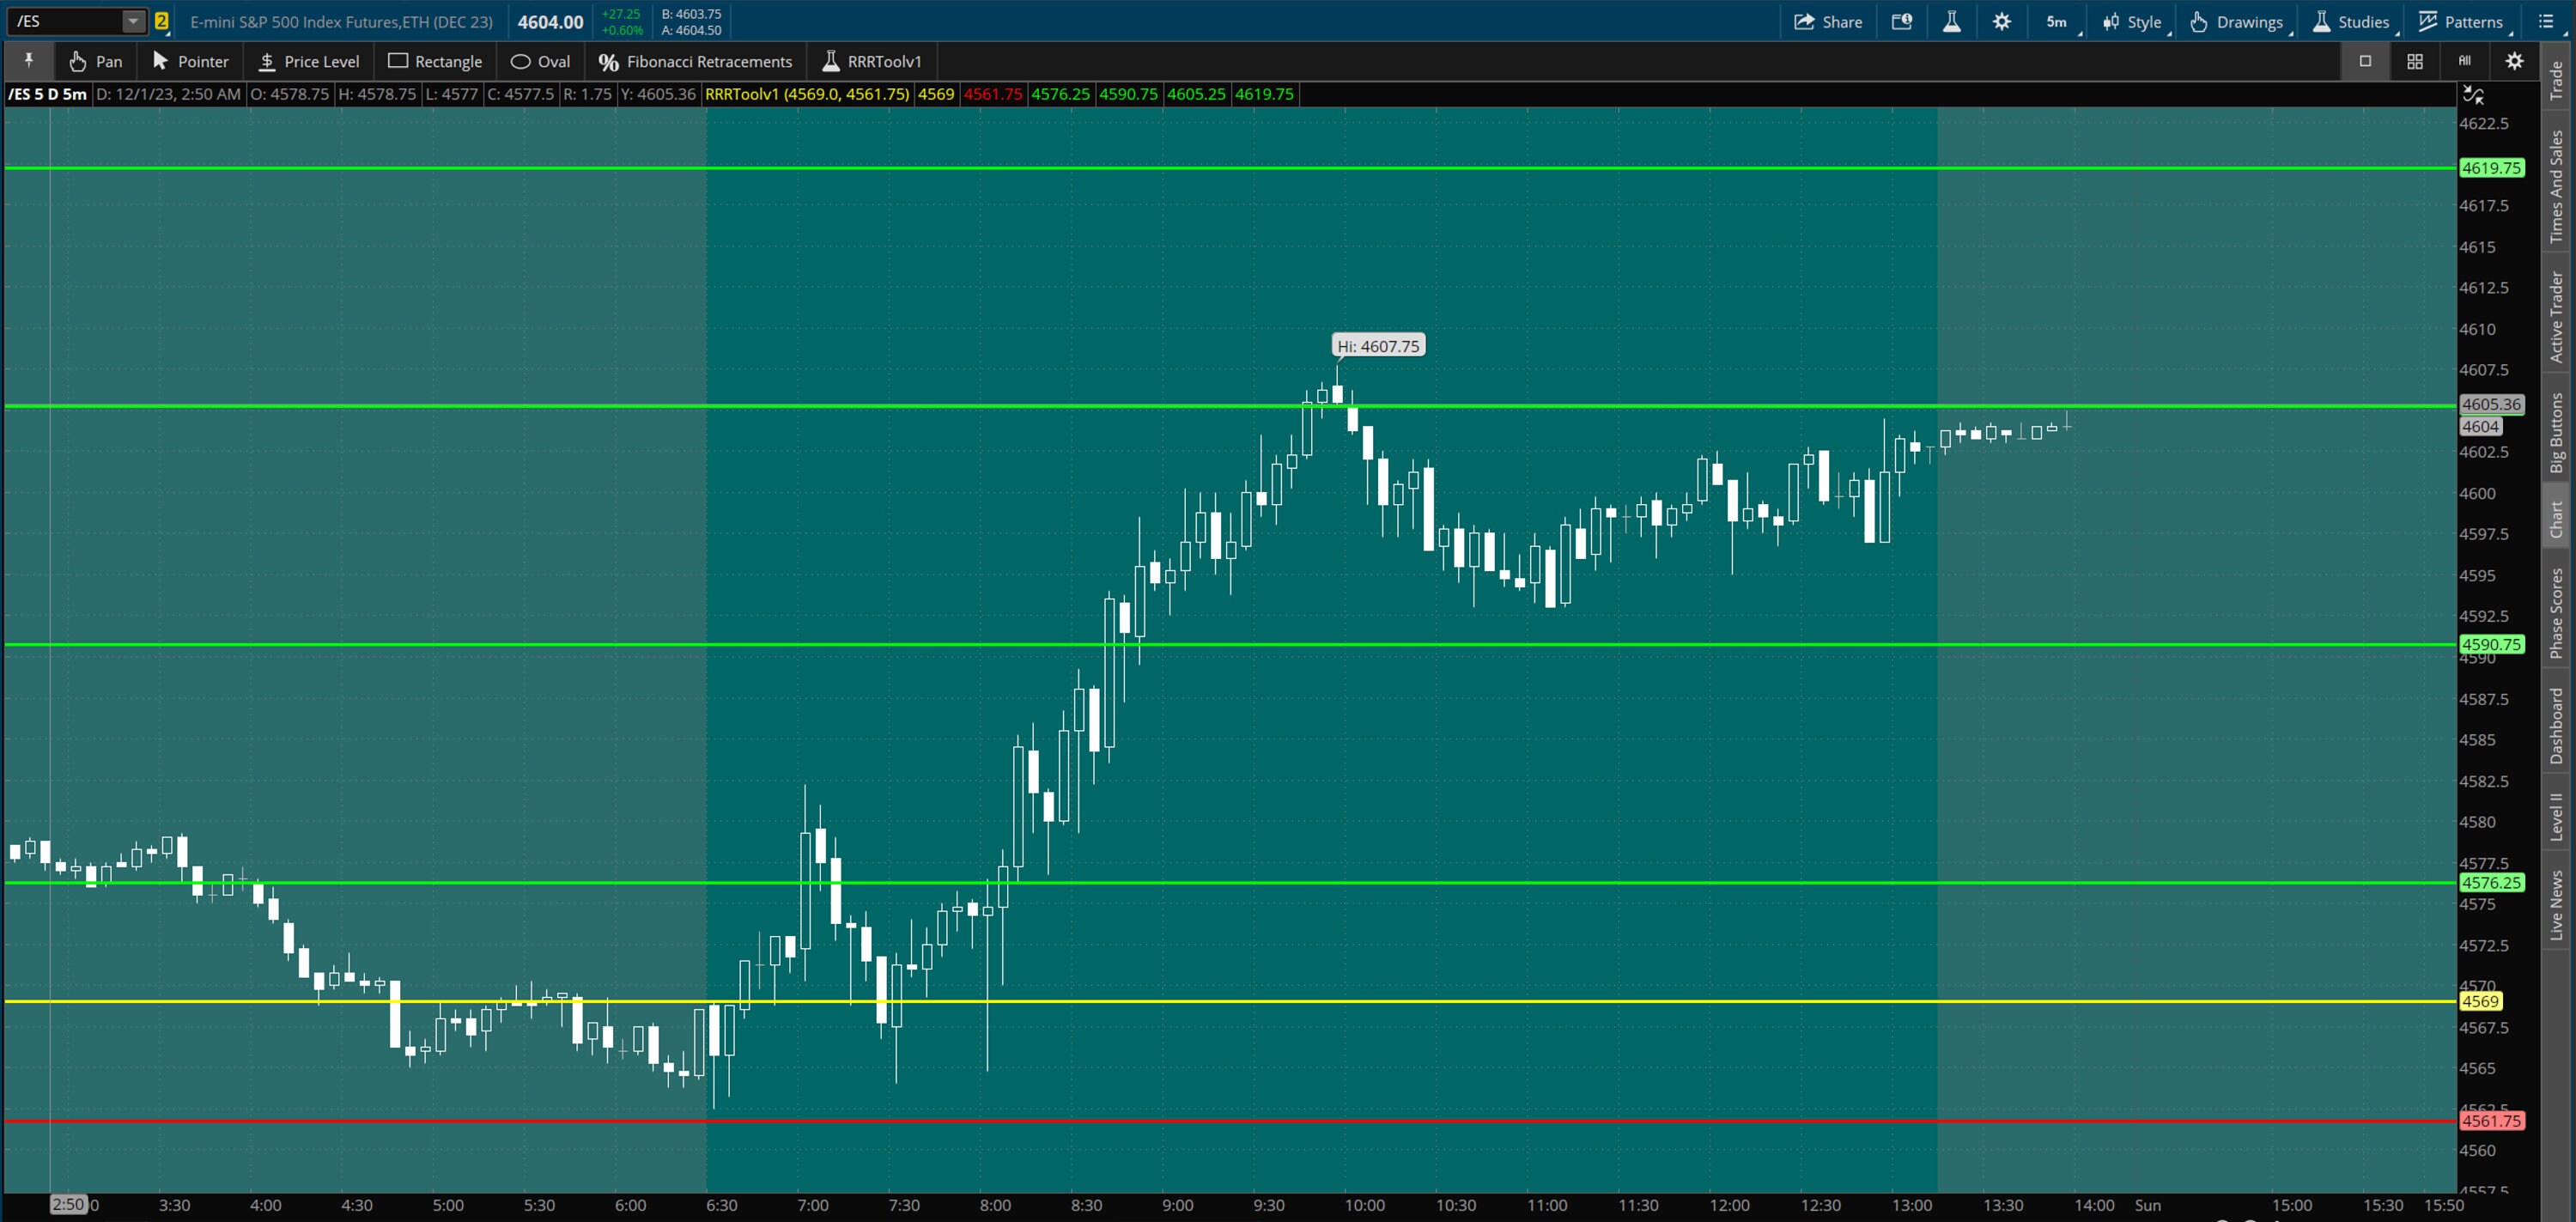Select the Oval drawing tool
Image resolution: width=2576 pixels, height=1222 pixels.
(x=539, y=61)
